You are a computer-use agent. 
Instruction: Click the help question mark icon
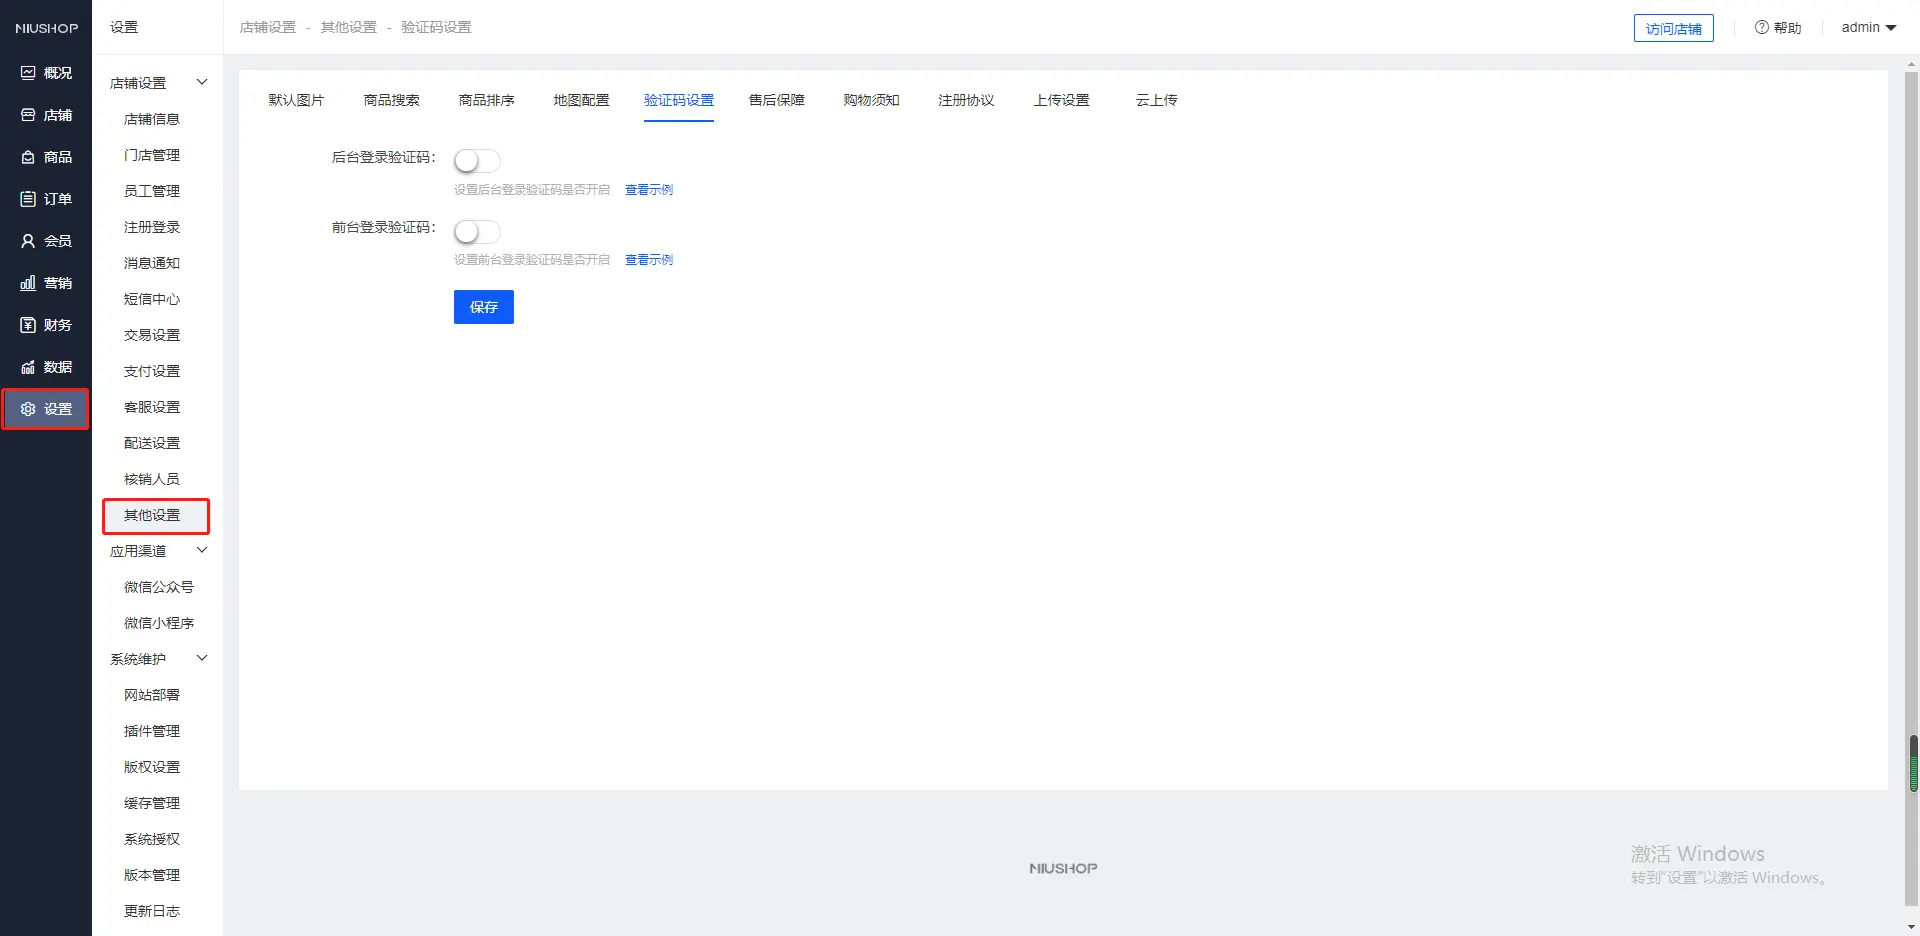[x=1761, y=27]
